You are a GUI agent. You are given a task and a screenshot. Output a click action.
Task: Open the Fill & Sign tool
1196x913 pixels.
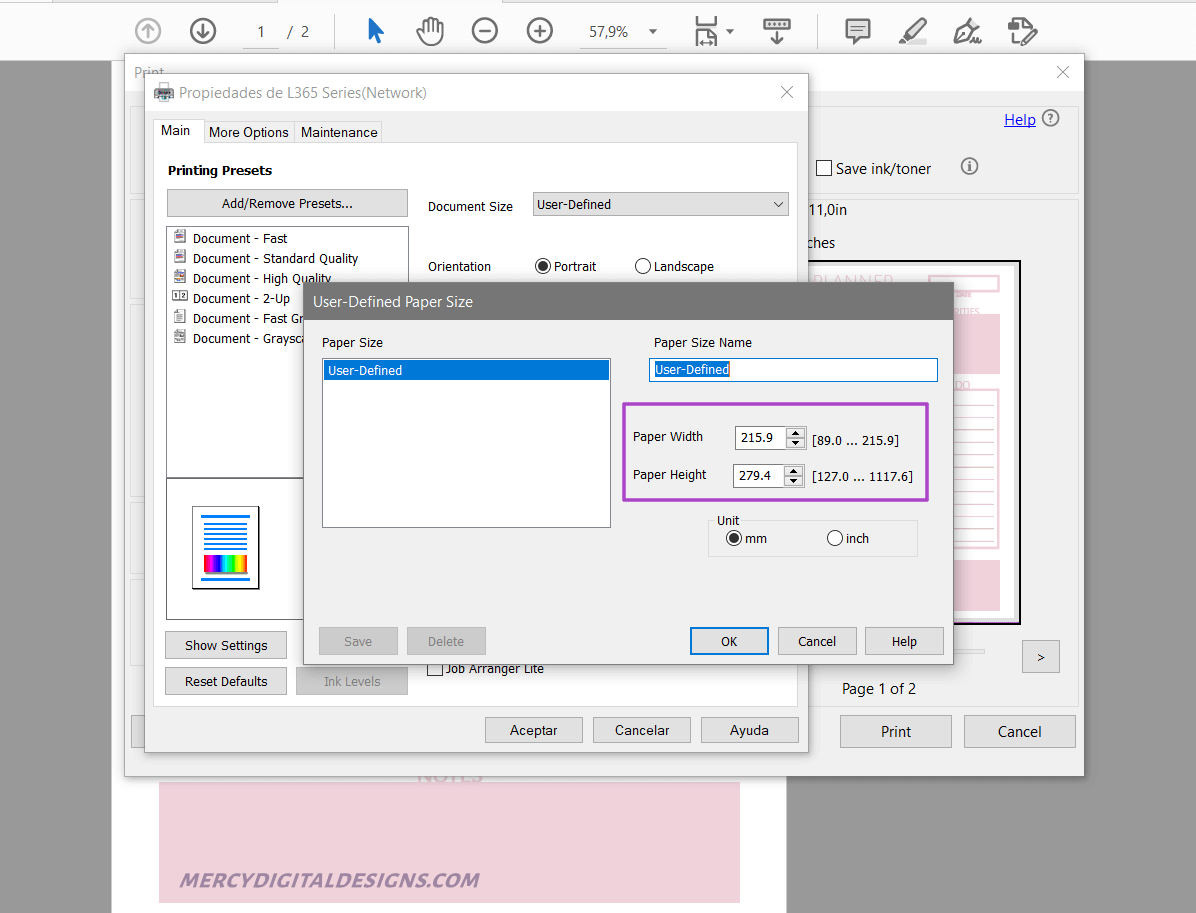(x=967, y=31)
